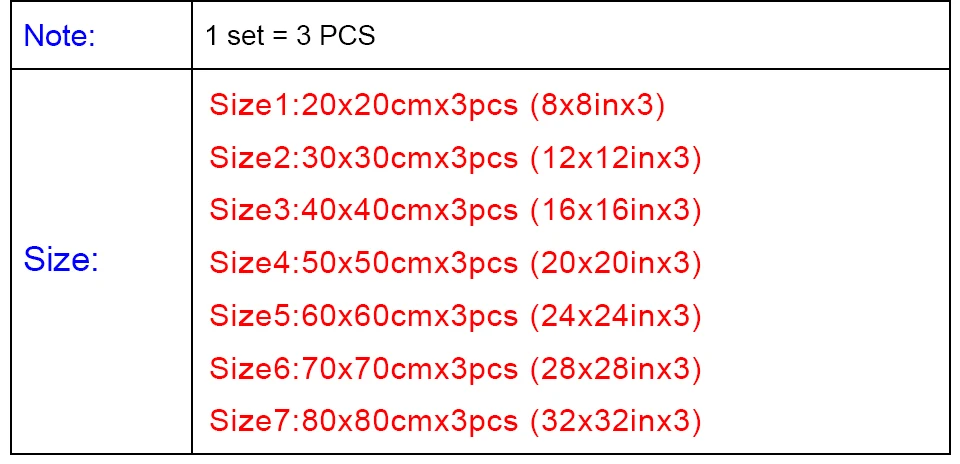This screenshot has height=464, width=960.
Task: Click the (20x20inx3) inch measurement
Action: (616, 263)
